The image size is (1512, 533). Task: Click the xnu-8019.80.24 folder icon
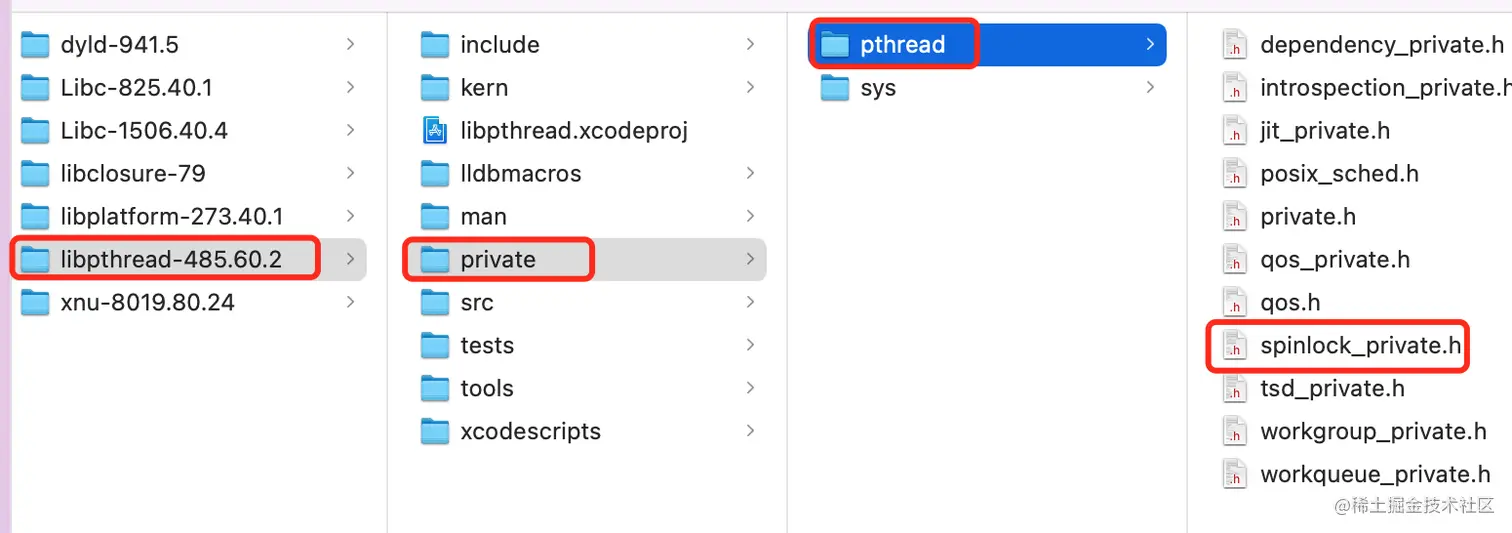tap(35, 303)
